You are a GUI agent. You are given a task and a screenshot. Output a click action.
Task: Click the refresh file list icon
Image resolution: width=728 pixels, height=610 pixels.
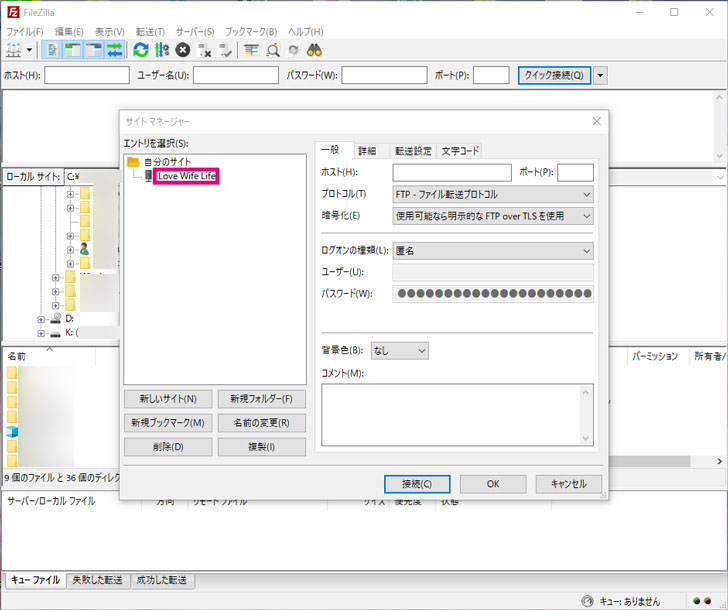pos(141,49)
